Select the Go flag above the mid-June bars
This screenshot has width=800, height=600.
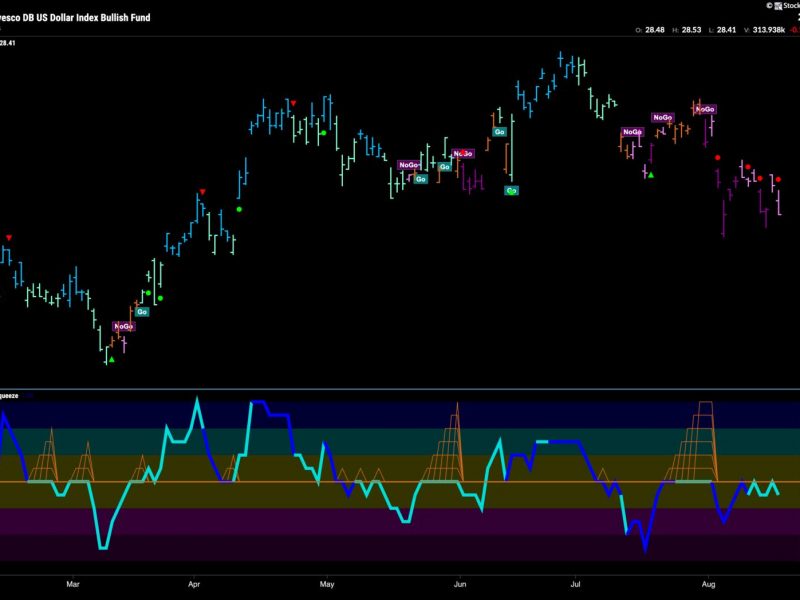tap(499, 132)
